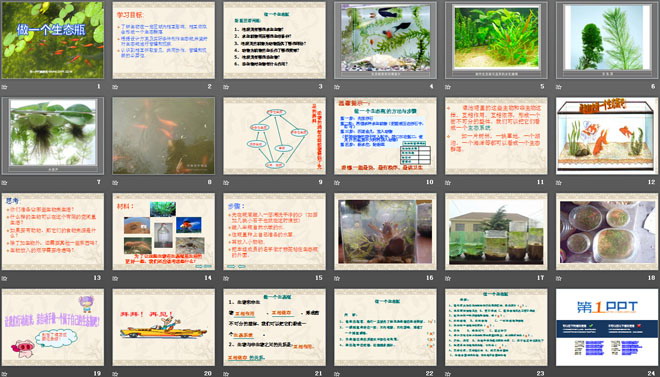Screen dimensions: 660x377
Task: Click the transition star icon under slide 4
Action: point(337,87)
